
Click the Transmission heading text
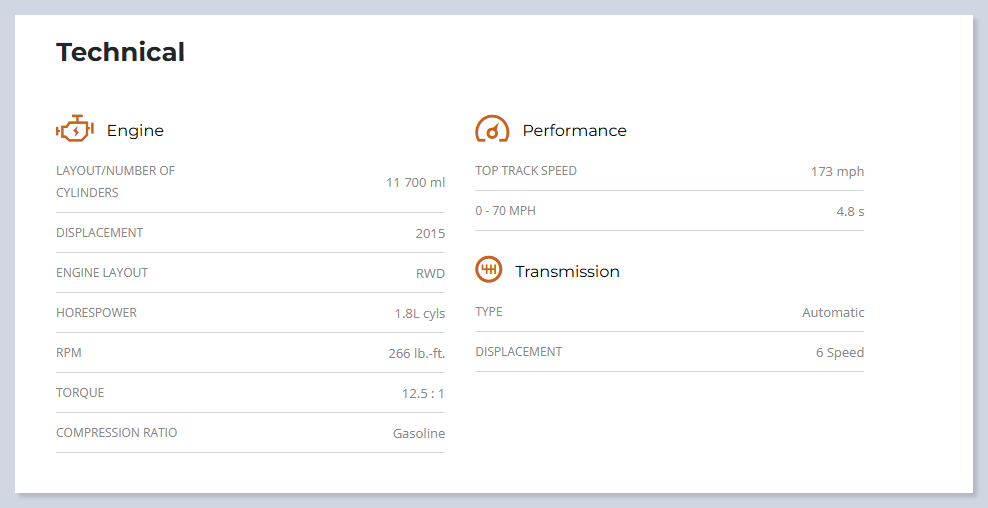567,272
